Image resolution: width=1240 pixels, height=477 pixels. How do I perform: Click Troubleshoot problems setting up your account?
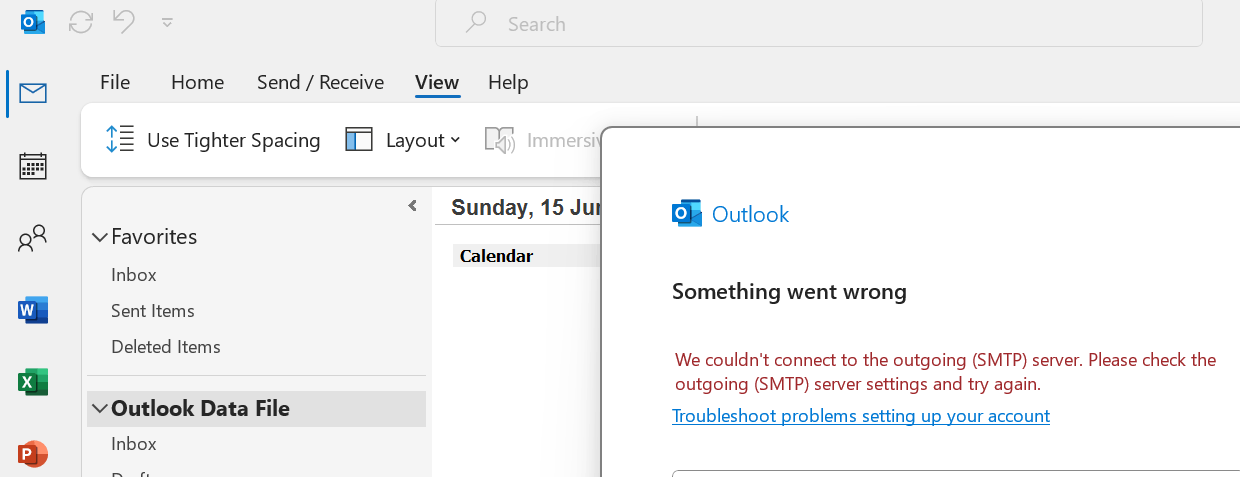860,416
